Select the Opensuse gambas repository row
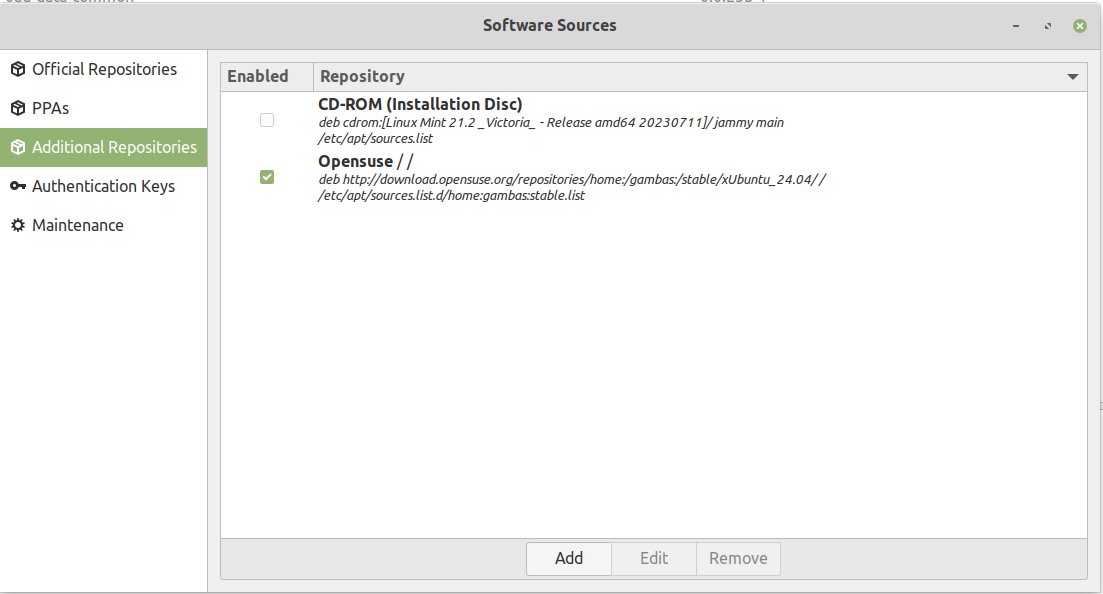Screen dimensions: 1103x594 [x=571, y=179]
